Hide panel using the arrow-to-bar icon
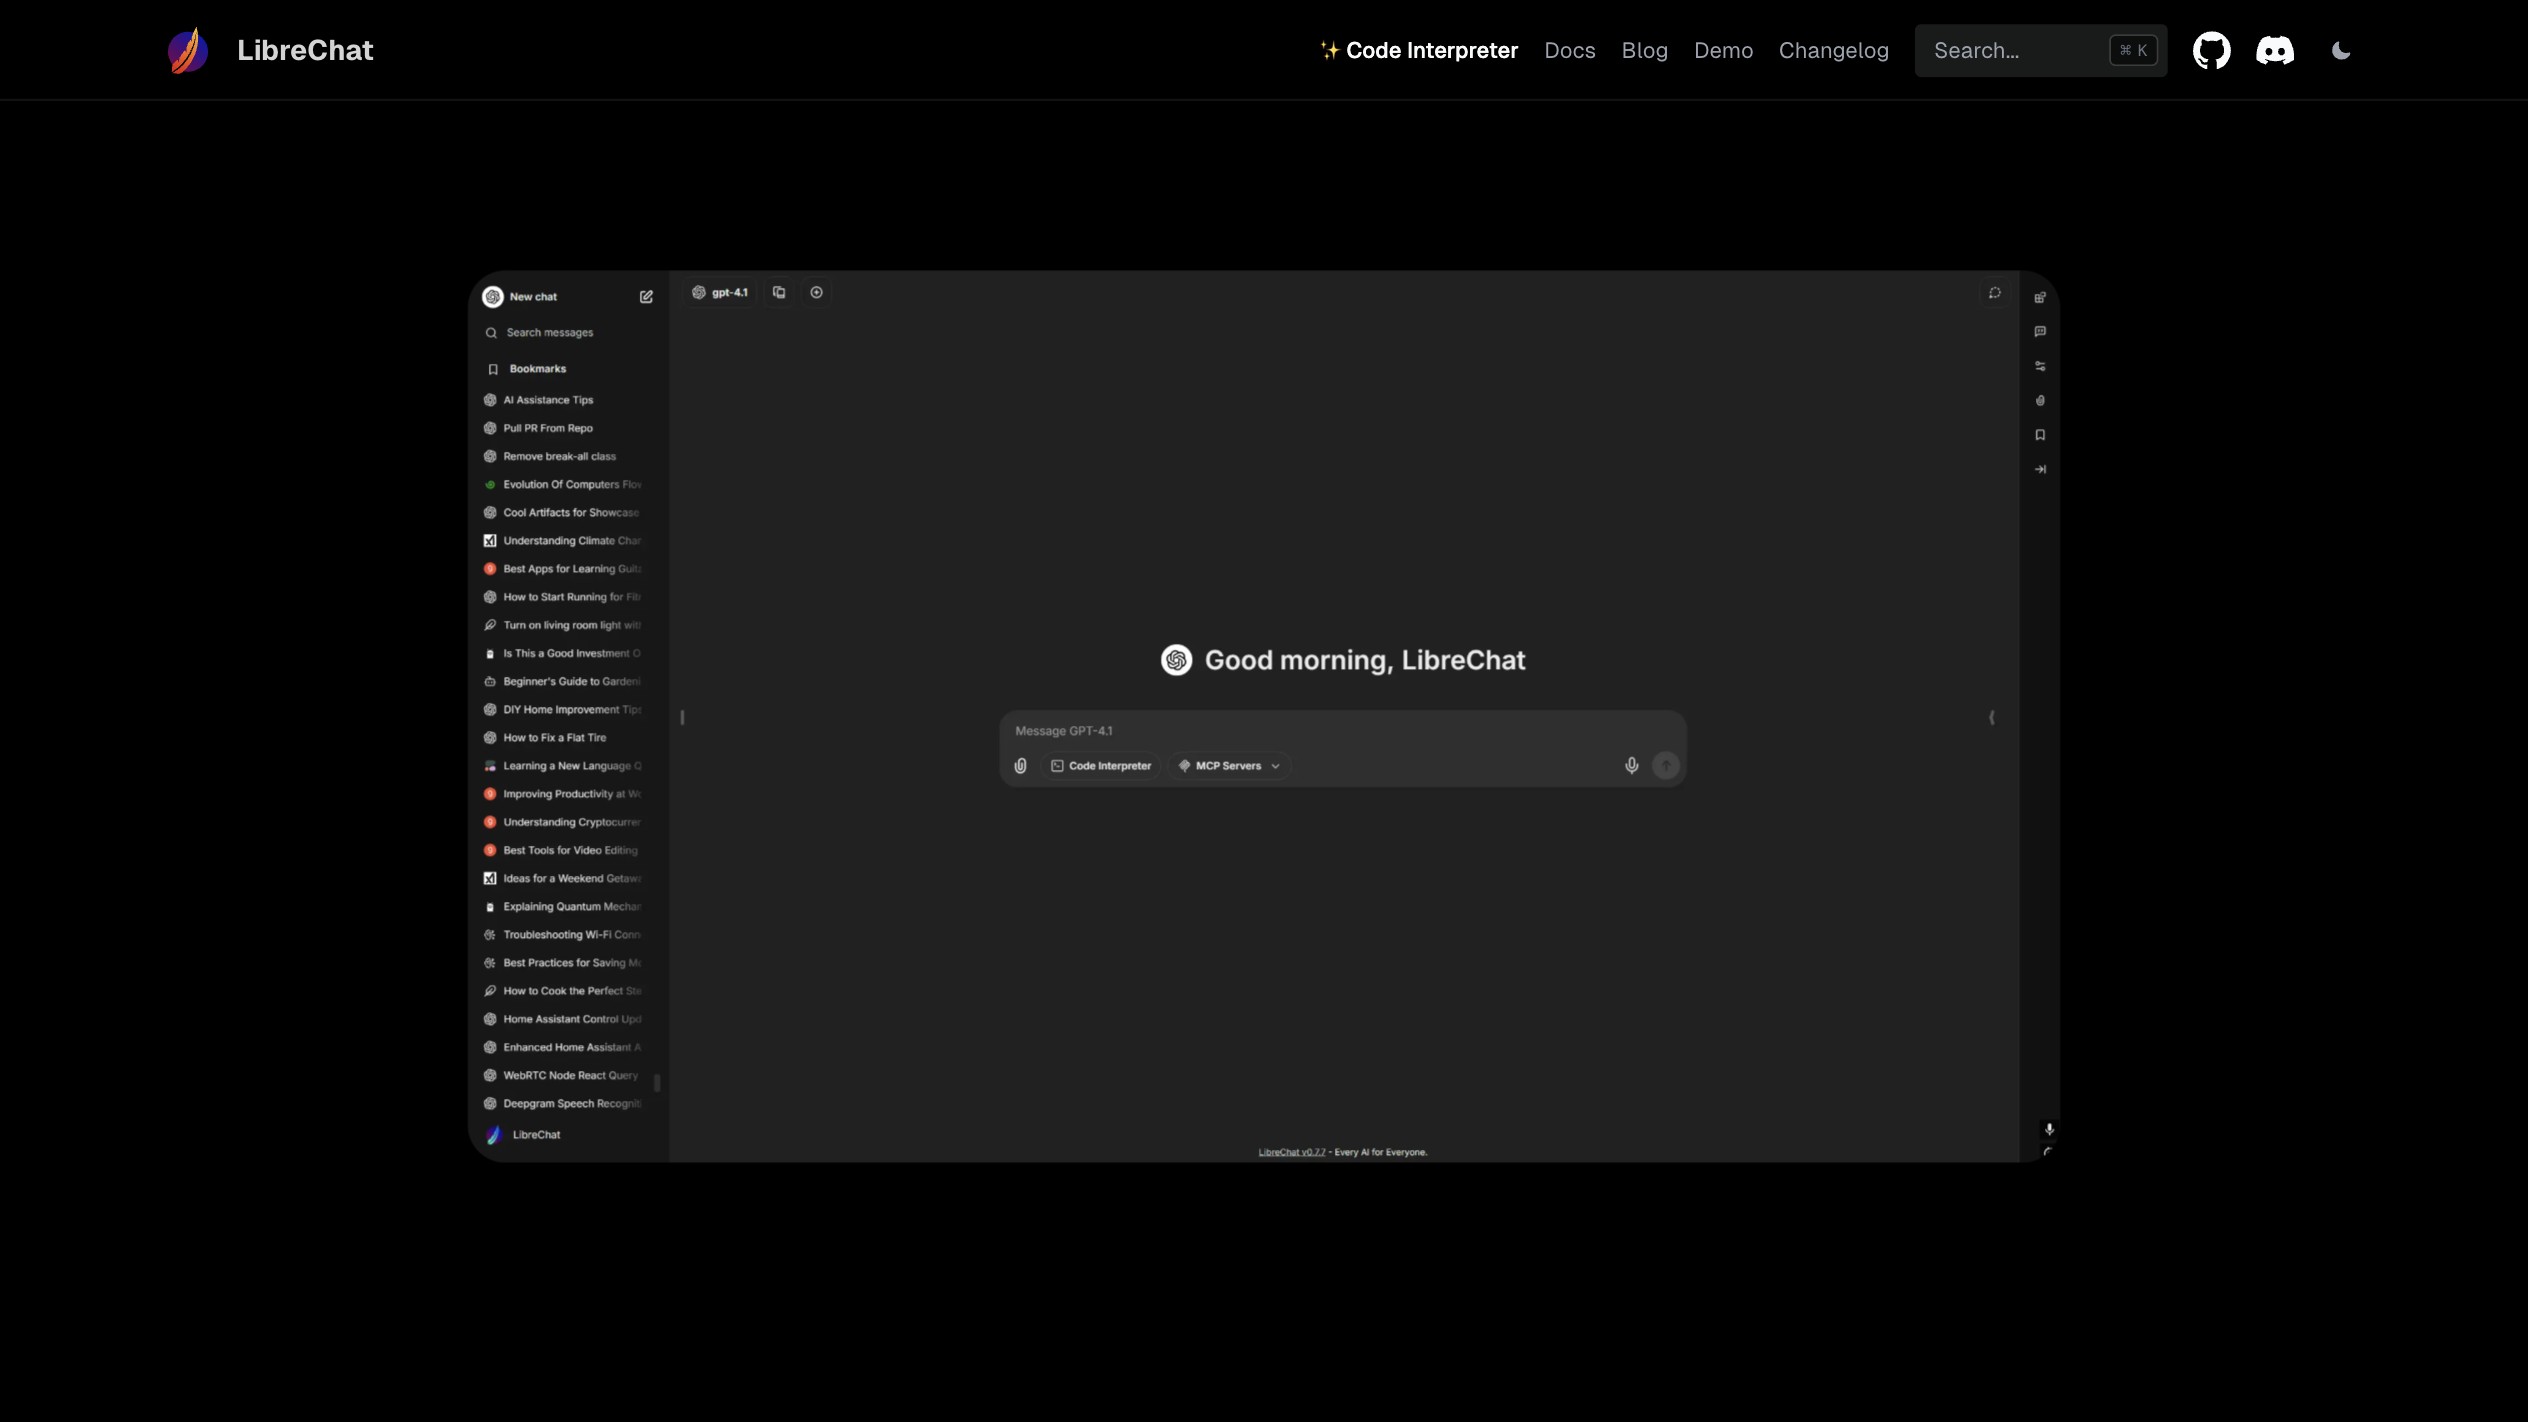 [x=2040, y=469]
